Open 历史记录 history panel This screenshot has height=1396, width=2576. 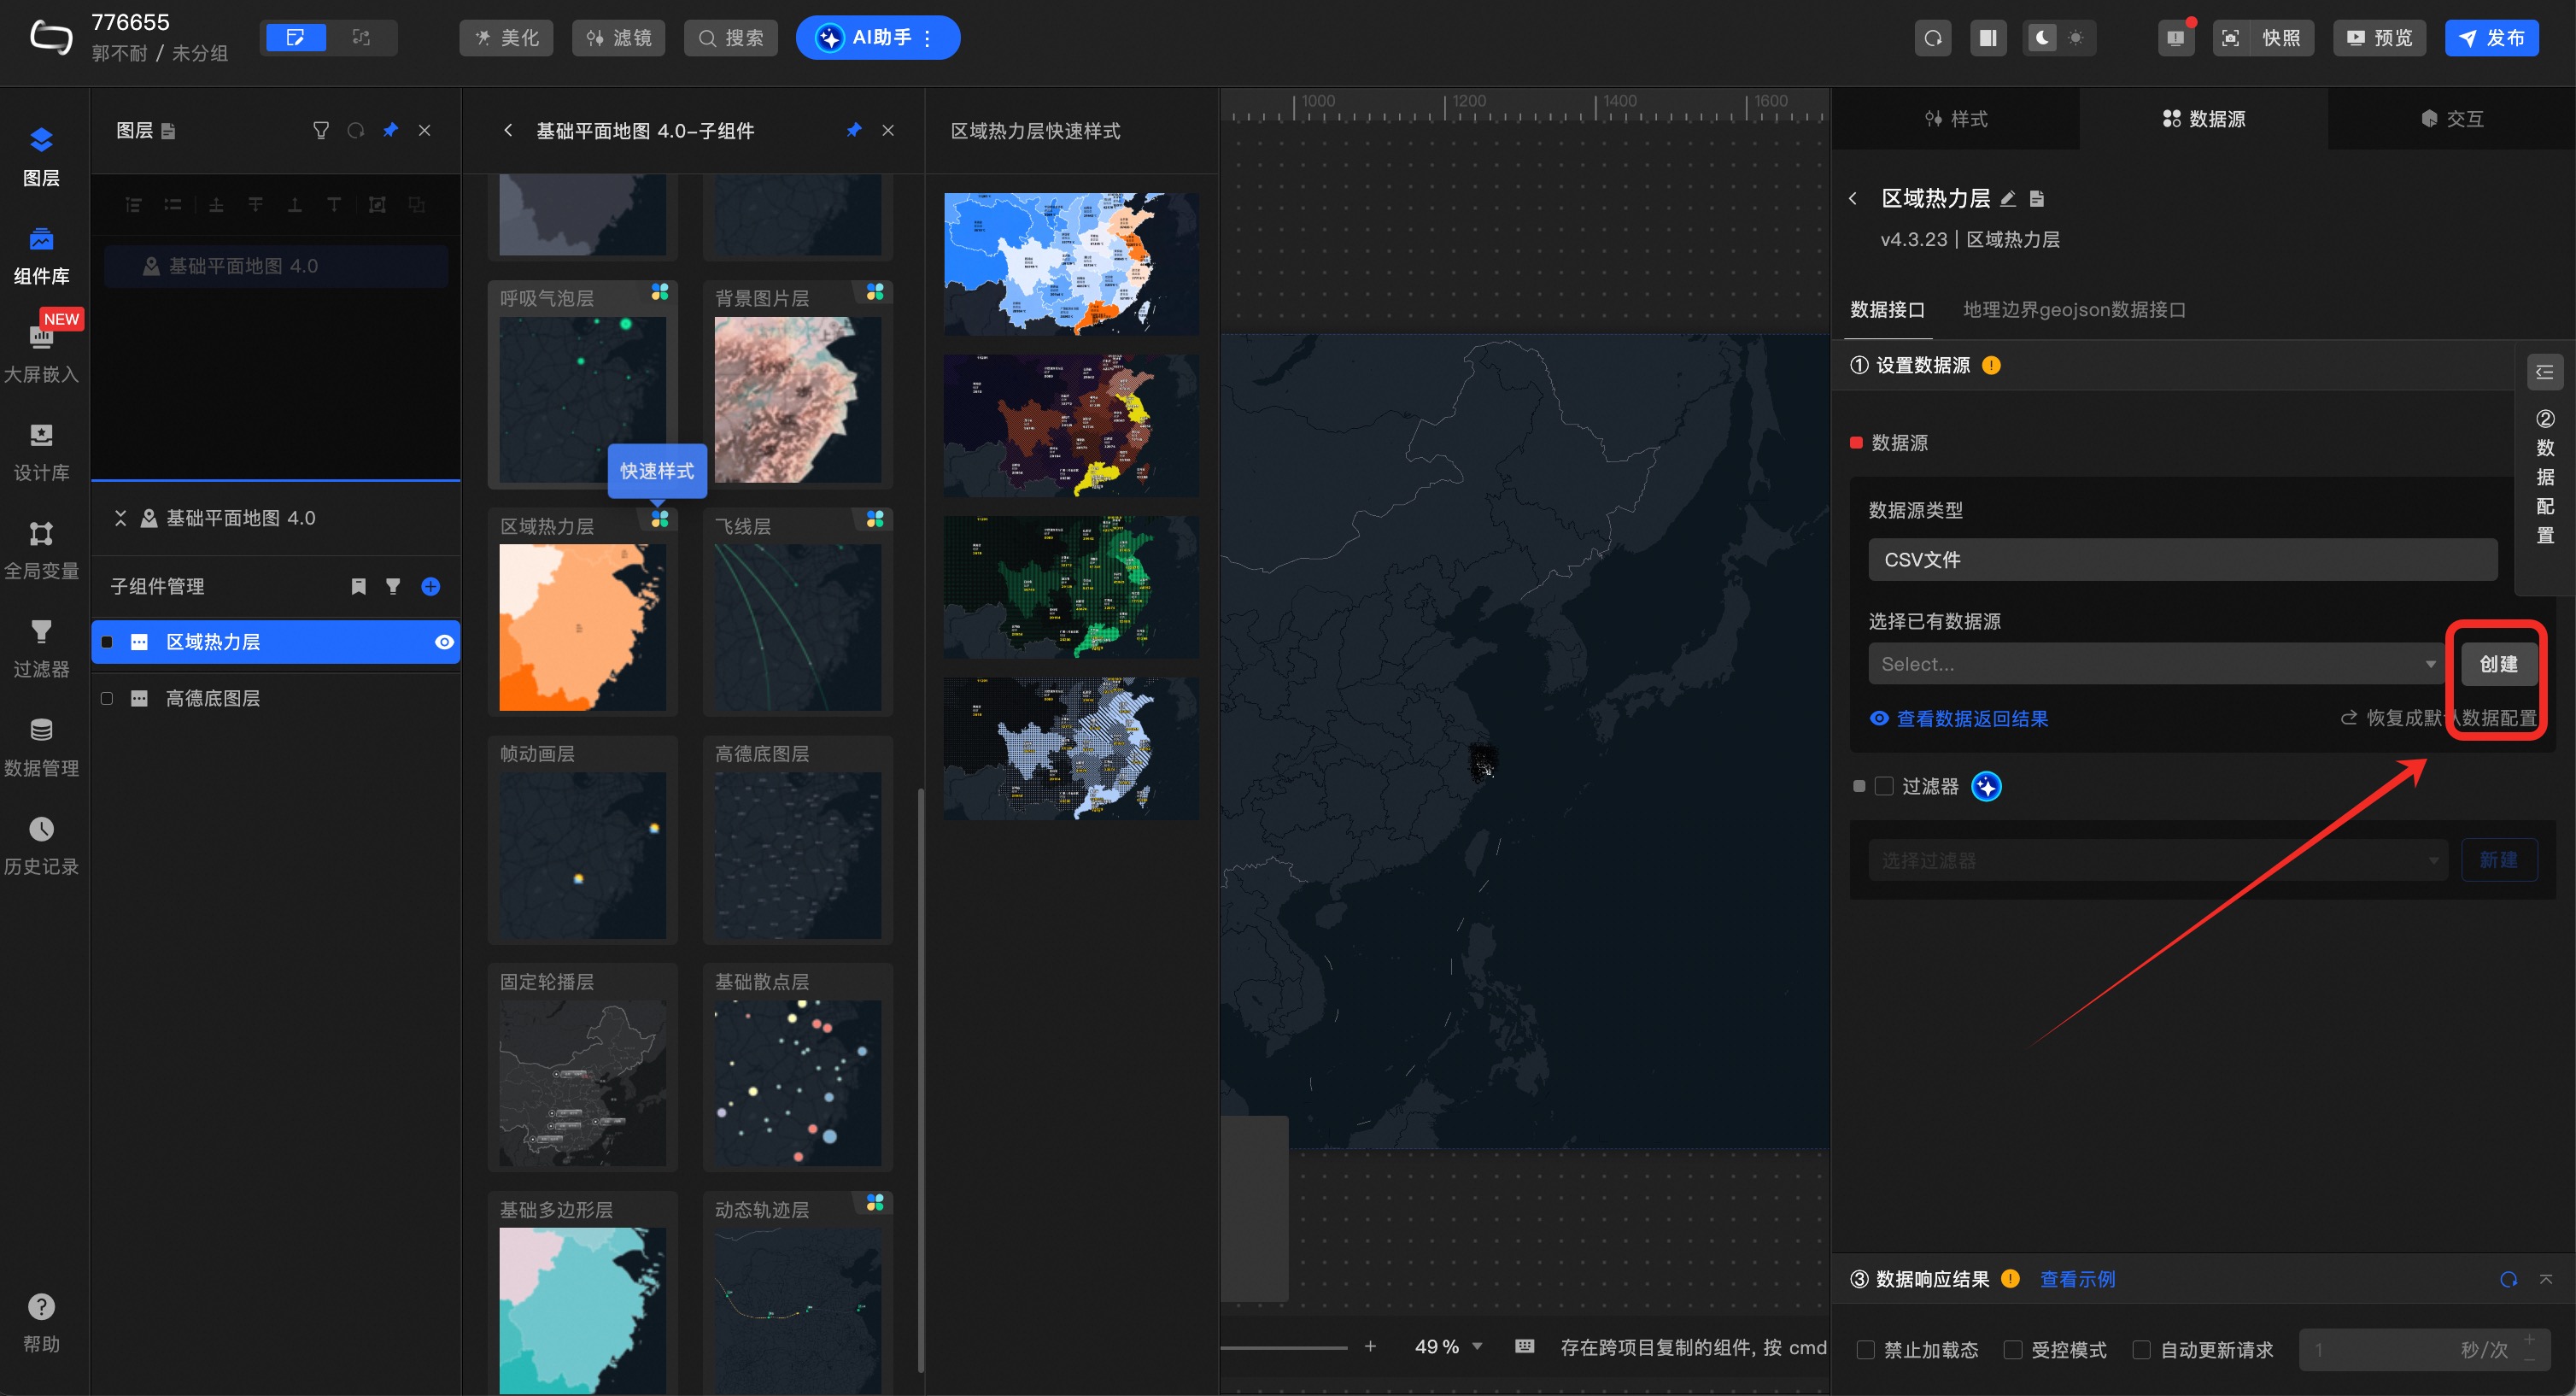41,844
